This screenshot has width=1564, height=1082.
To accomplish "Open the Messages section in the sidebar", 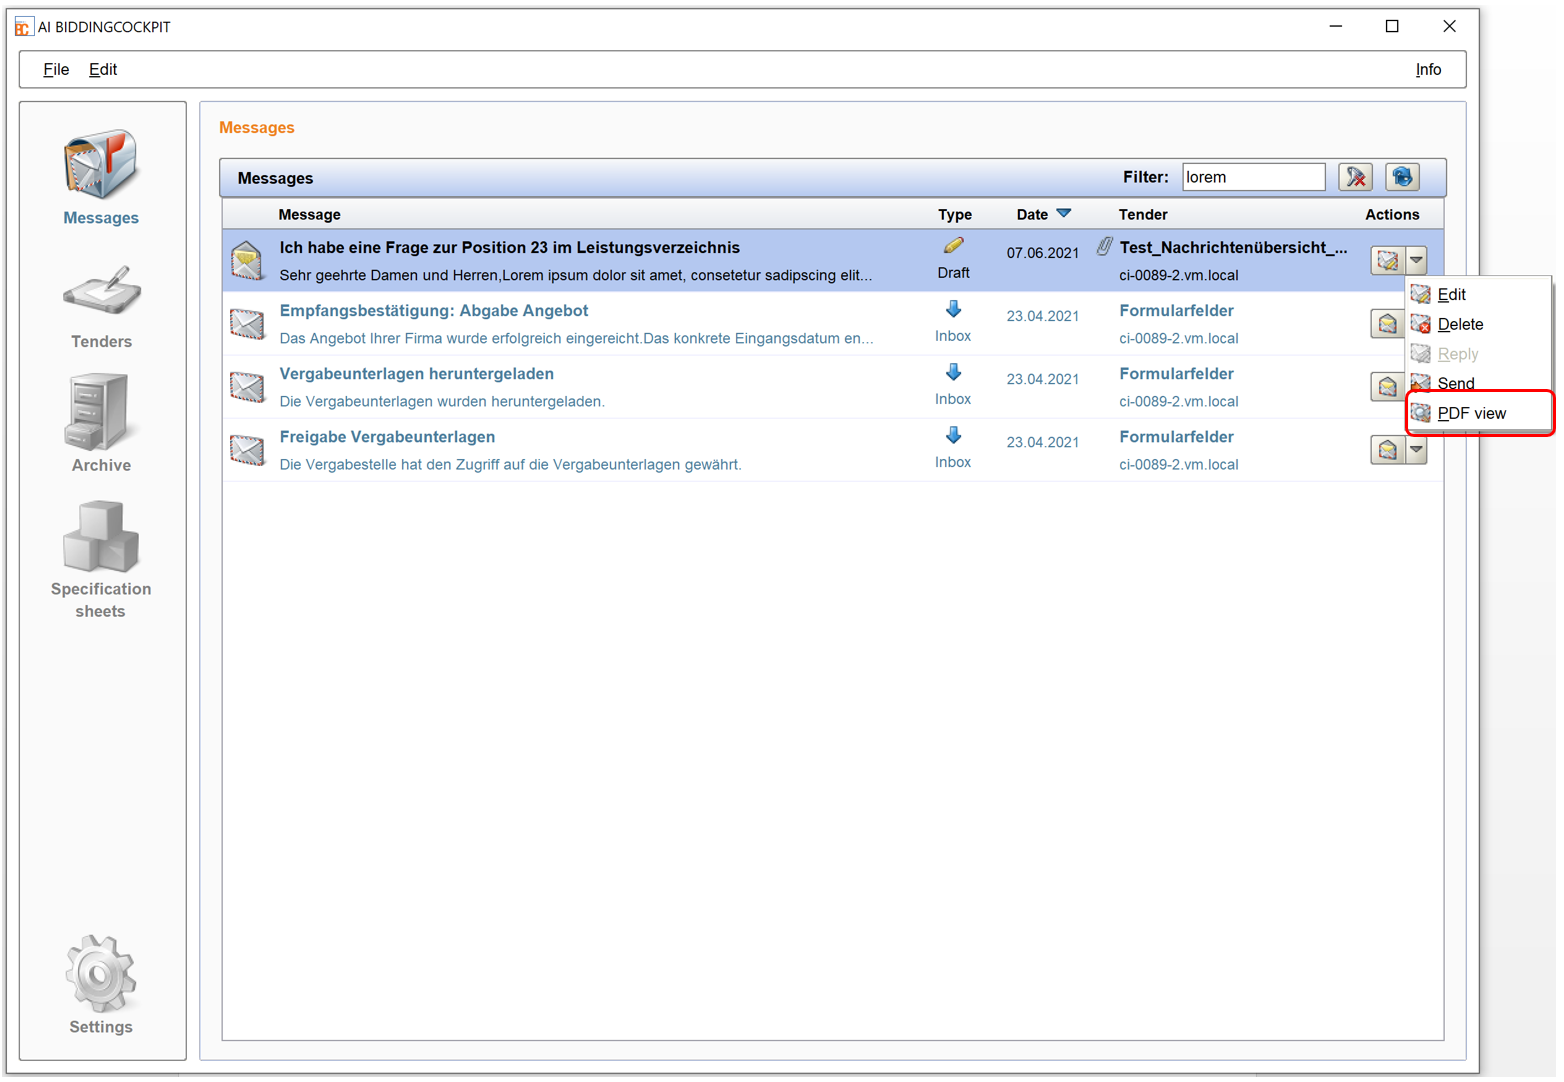I will pos(101,176).
